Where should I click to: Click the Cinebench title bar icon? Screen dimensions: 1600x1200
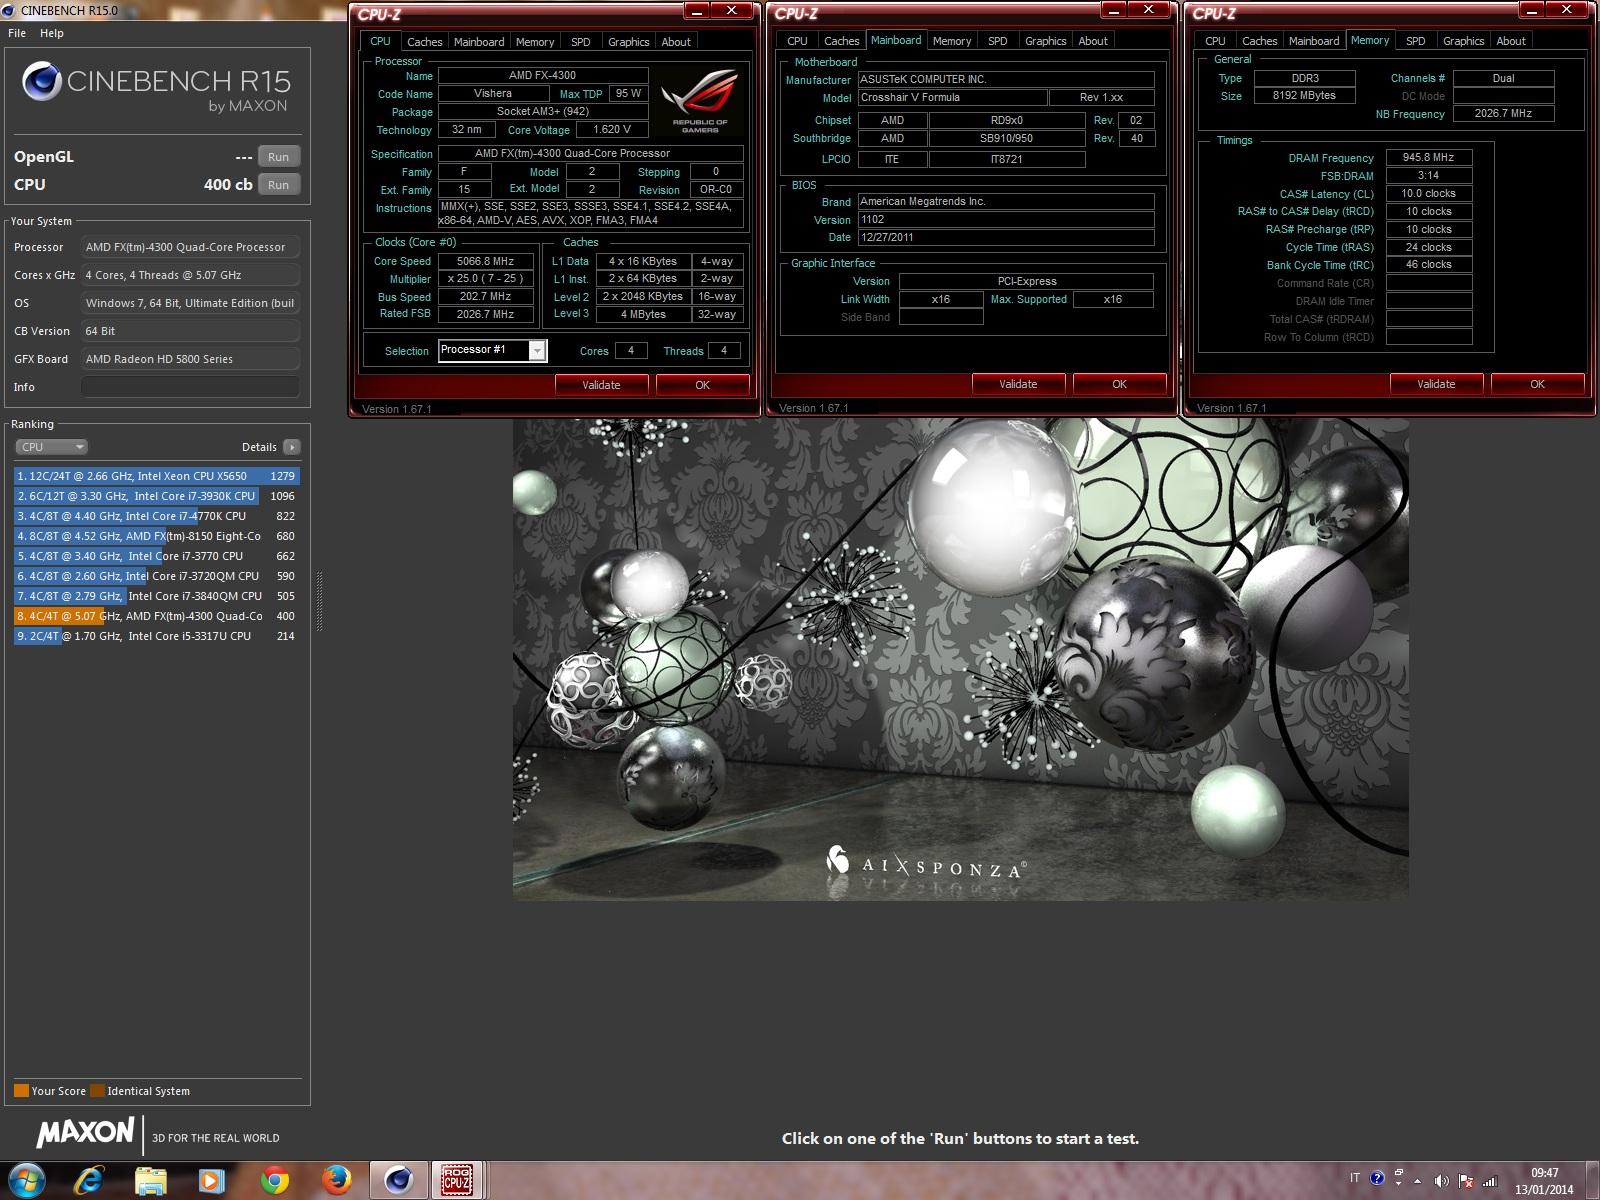[x=10, y=10]
